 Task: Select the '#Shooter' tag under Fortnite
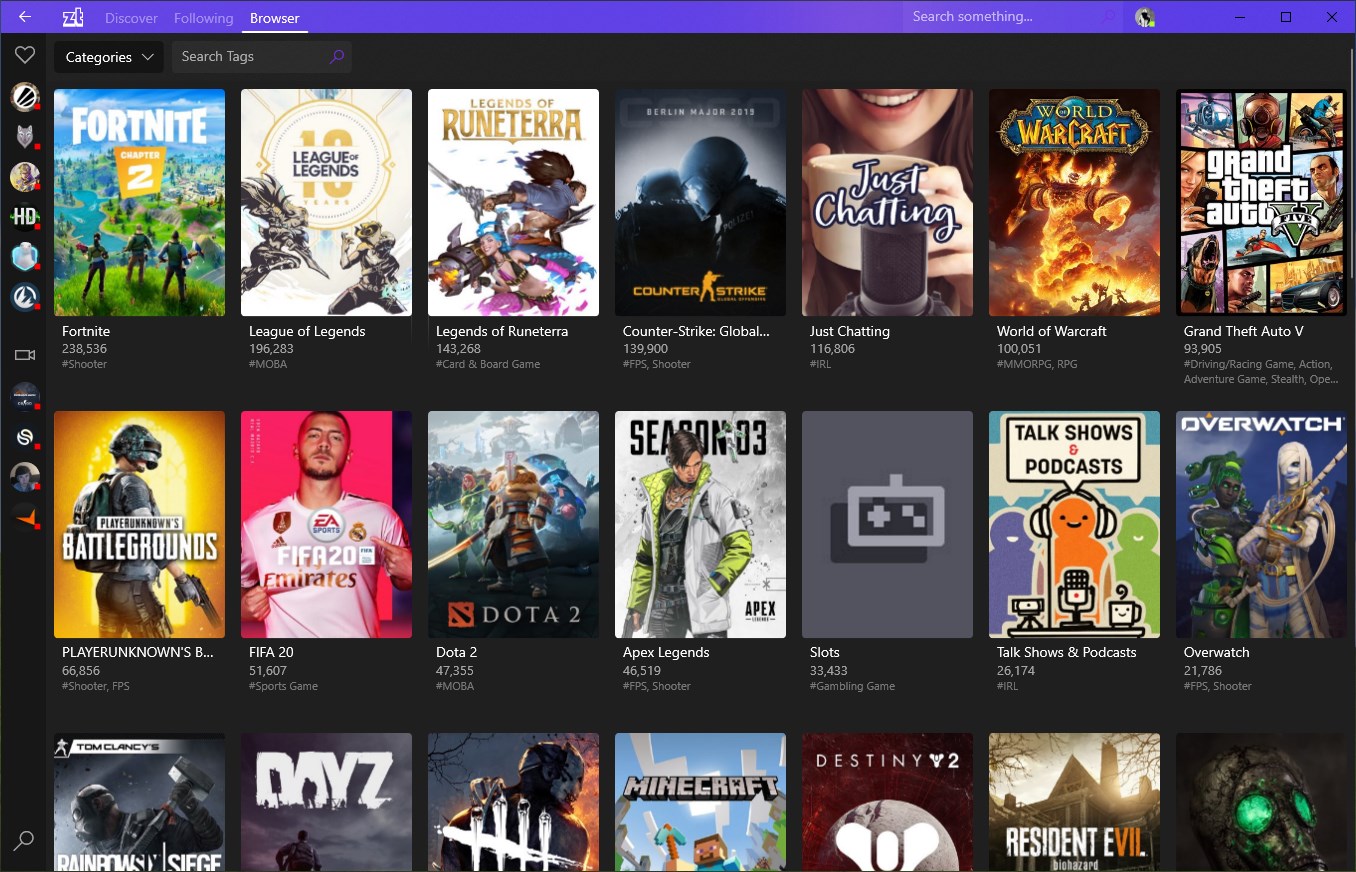[x=84, y=364]
